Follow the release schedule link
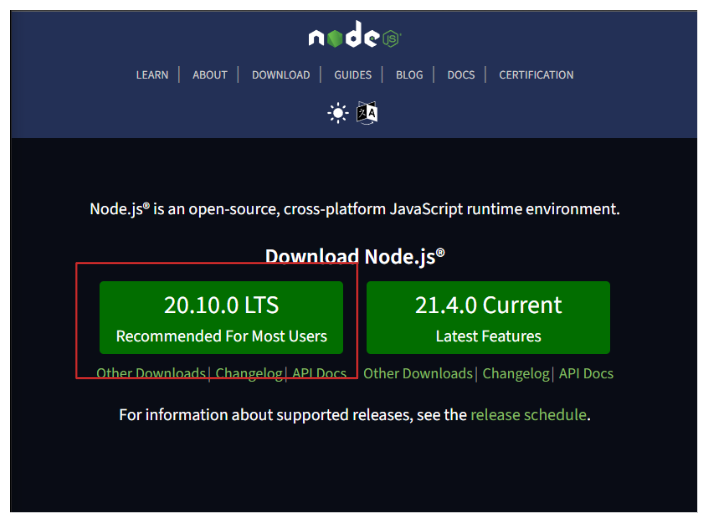Image resolution: width=707 pixels, height=522 pixels. coord(528,415)
